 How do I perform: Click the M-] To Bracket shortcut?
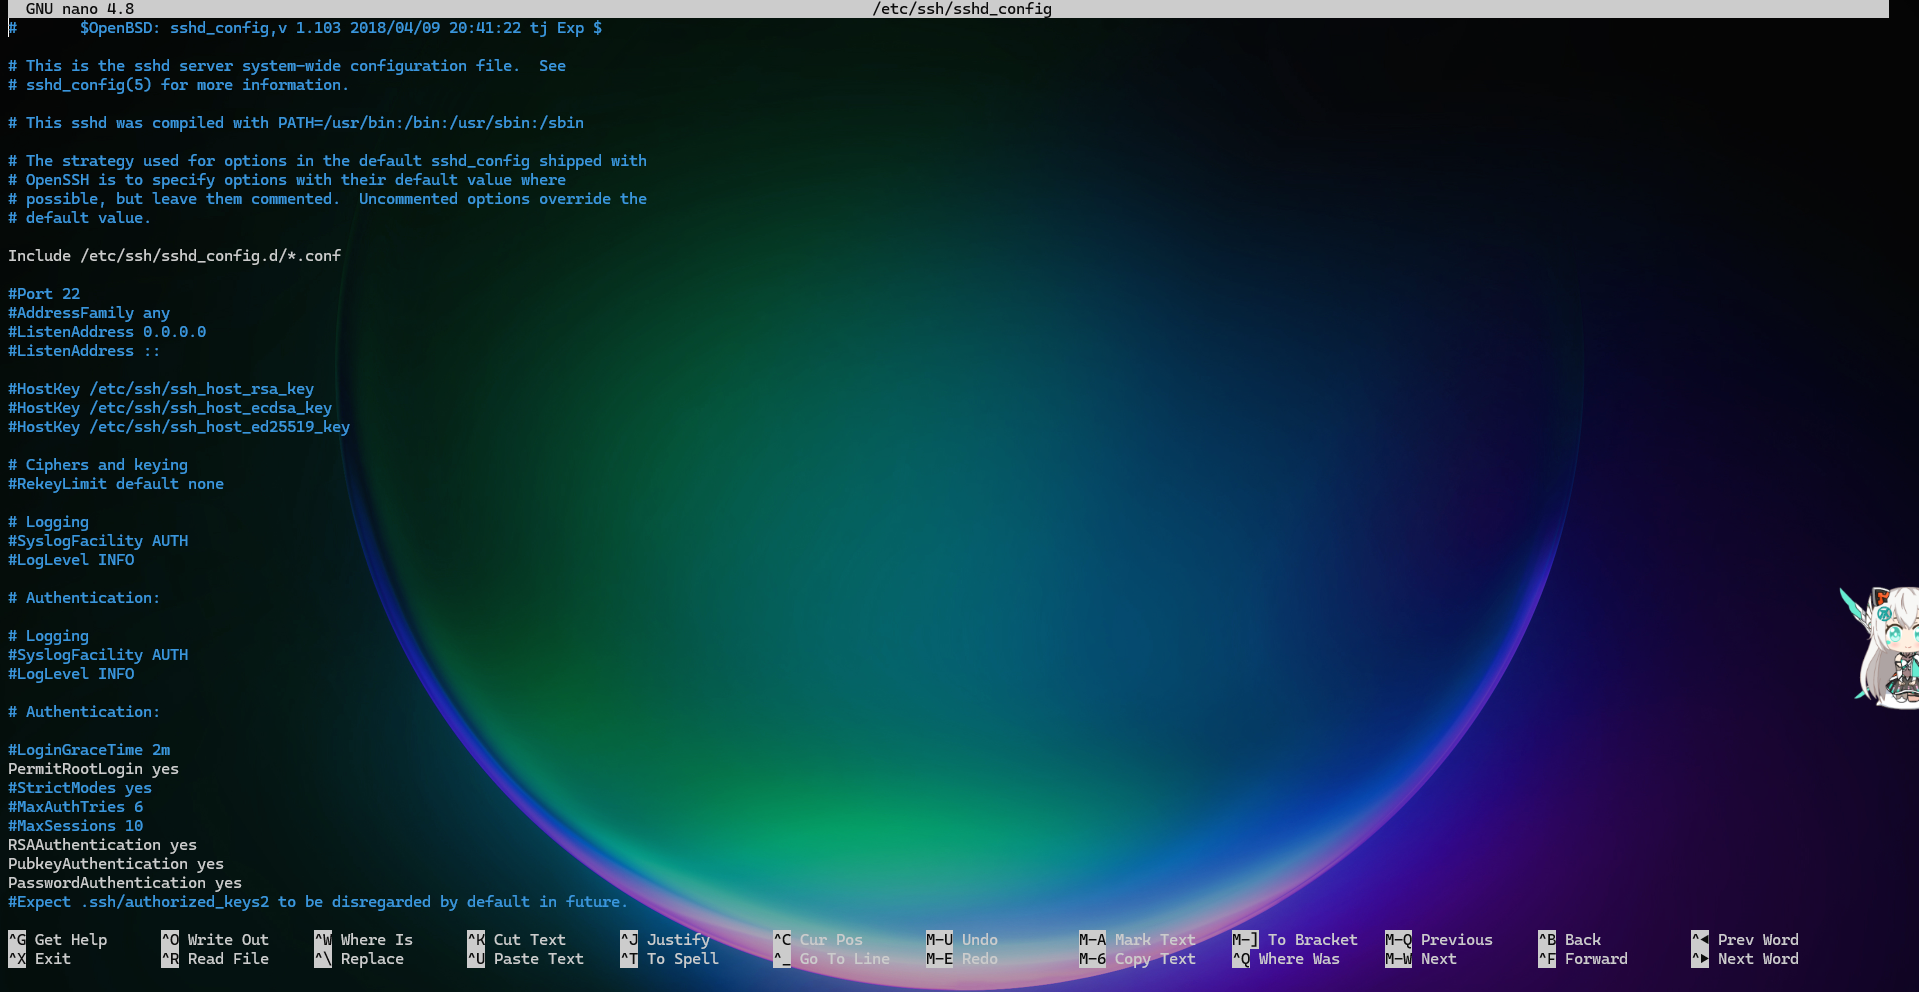[1295, 940]
